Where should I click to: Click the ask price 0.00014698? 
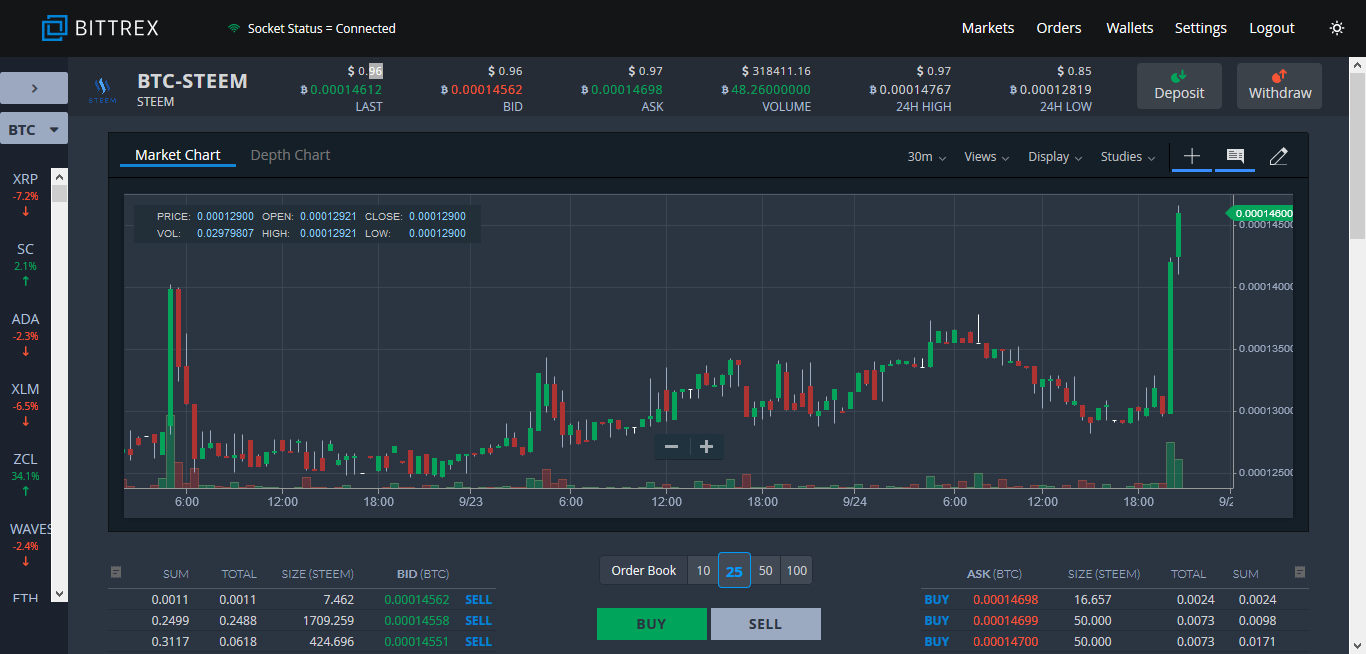[1005, 600]
